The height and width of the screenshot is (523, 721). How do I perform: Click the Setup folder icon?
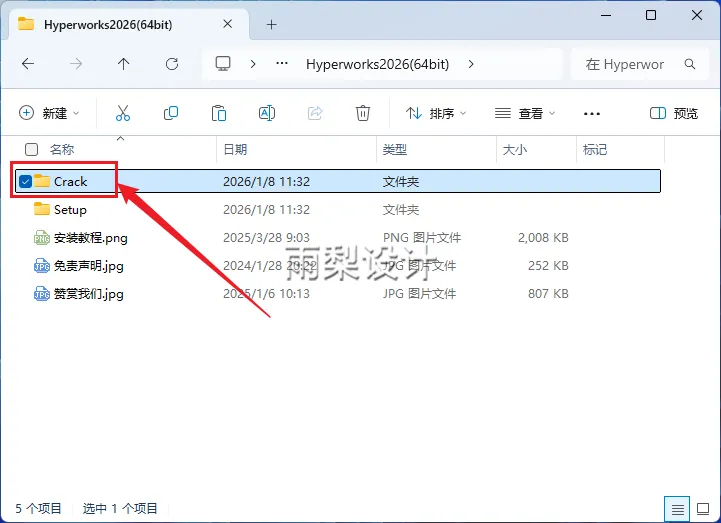(42, 209)
